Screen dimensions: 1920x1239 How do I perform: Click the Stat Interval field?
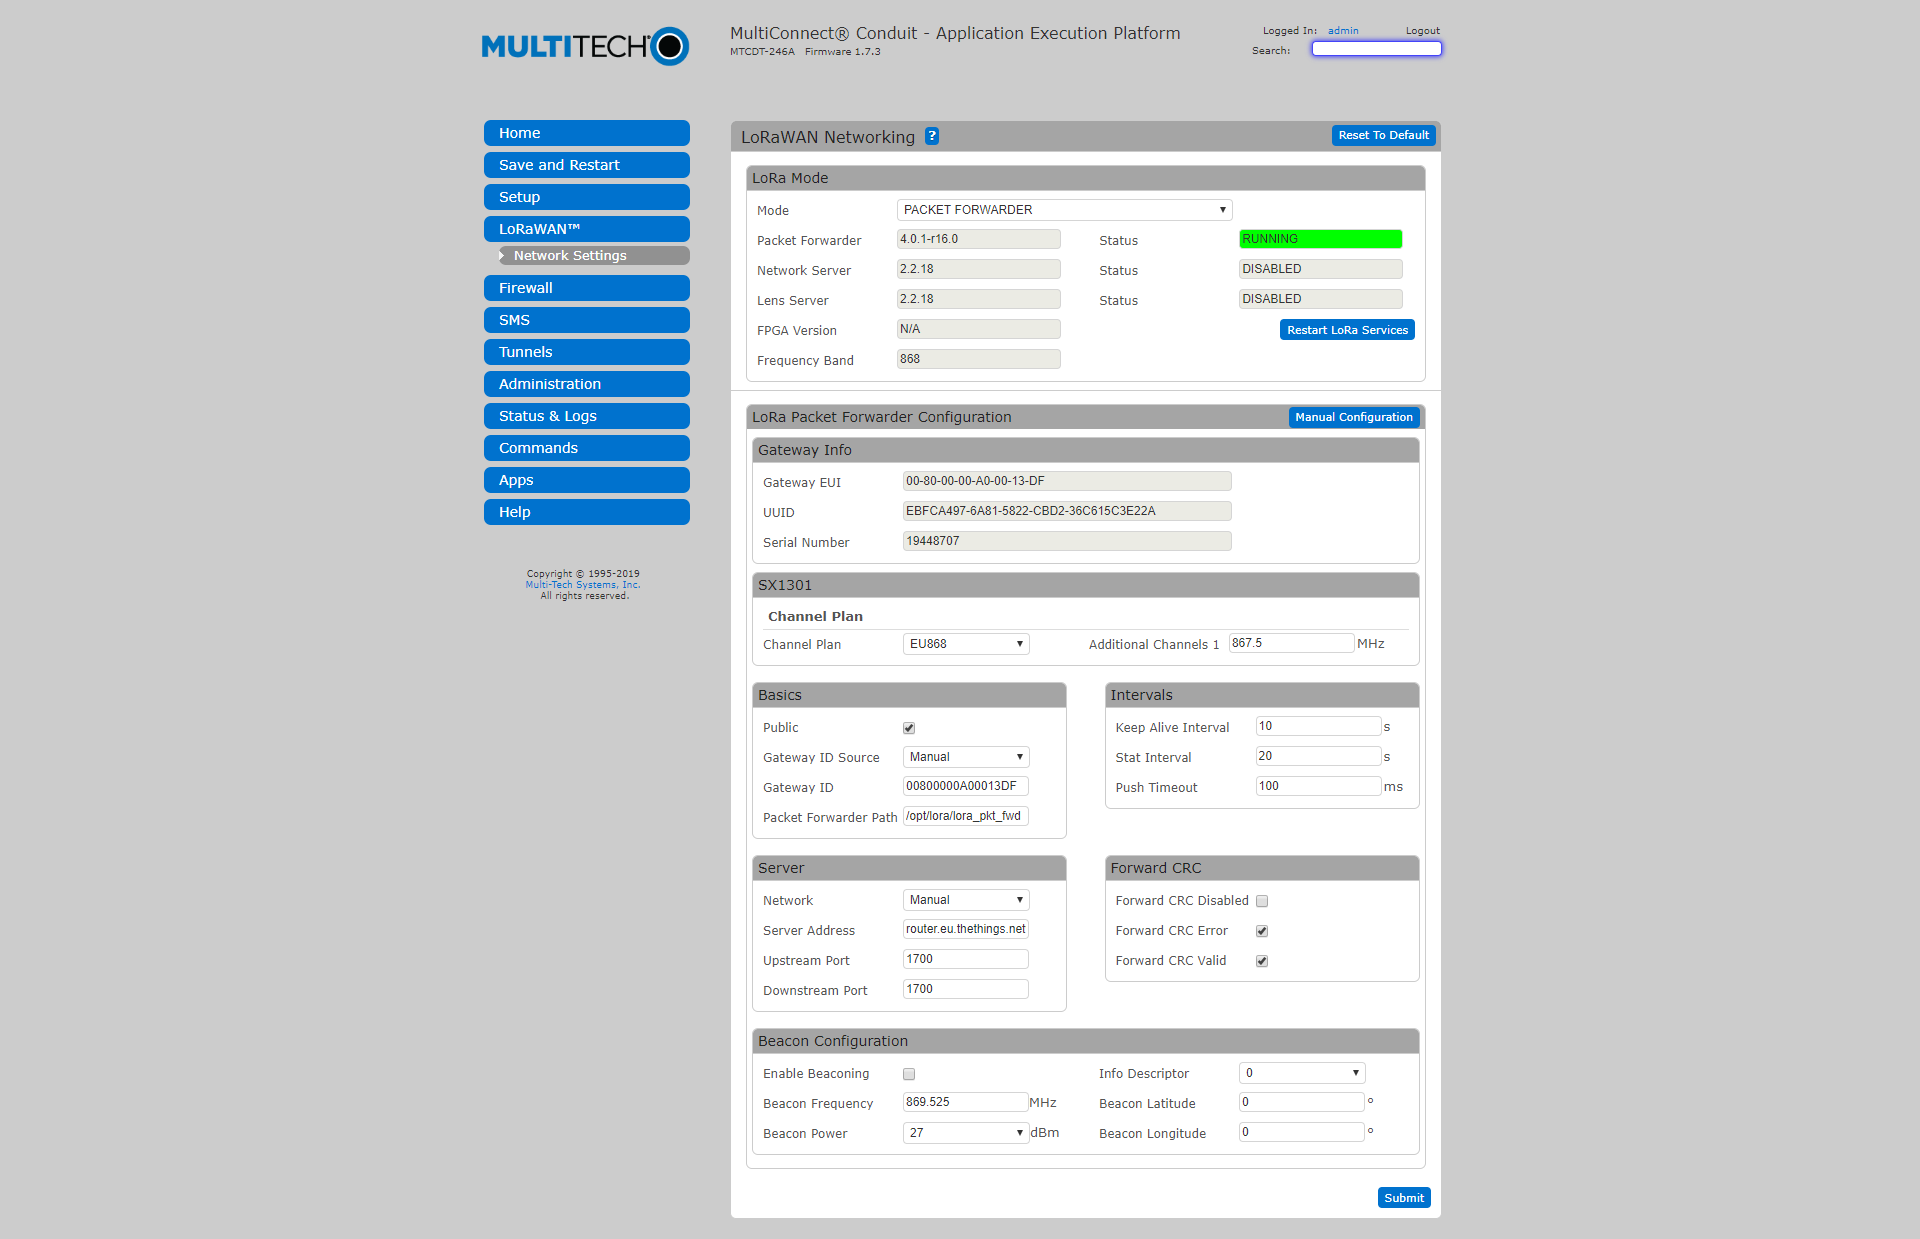pyautogui.click(x=1318, y=756)
